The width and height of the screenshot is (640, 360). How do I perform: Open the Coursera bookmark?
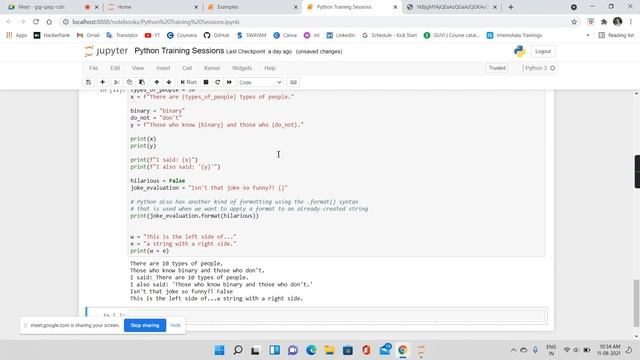(x=182, y=36)
